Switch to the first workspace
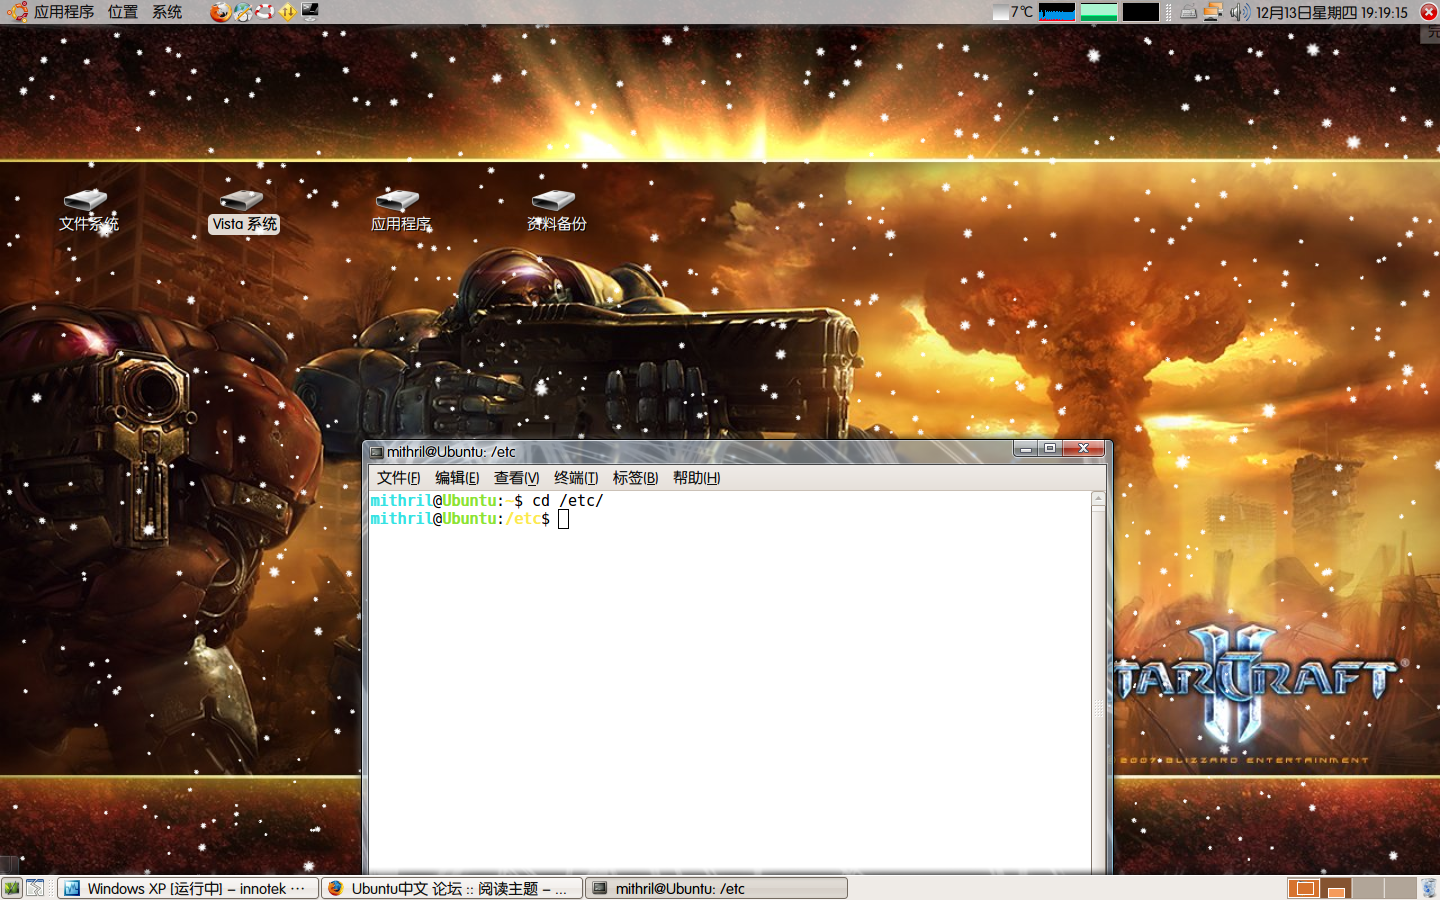 click(x=1303, y=888)
